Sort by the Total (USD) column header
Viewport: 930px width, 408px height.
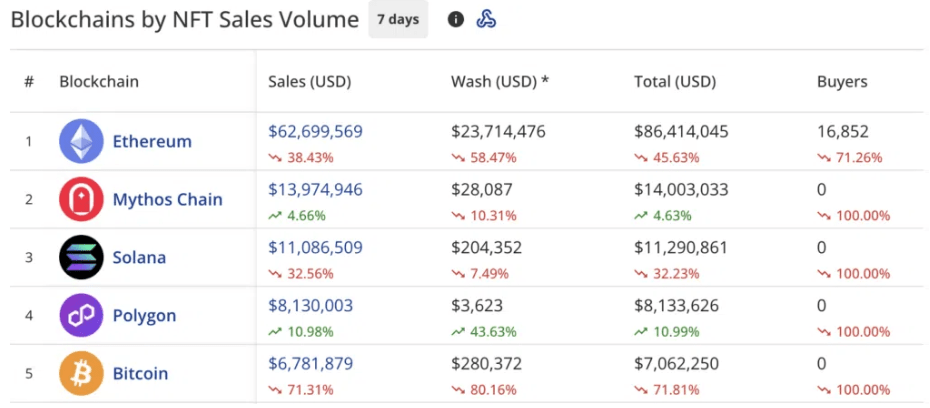click(x=675, y=82)
